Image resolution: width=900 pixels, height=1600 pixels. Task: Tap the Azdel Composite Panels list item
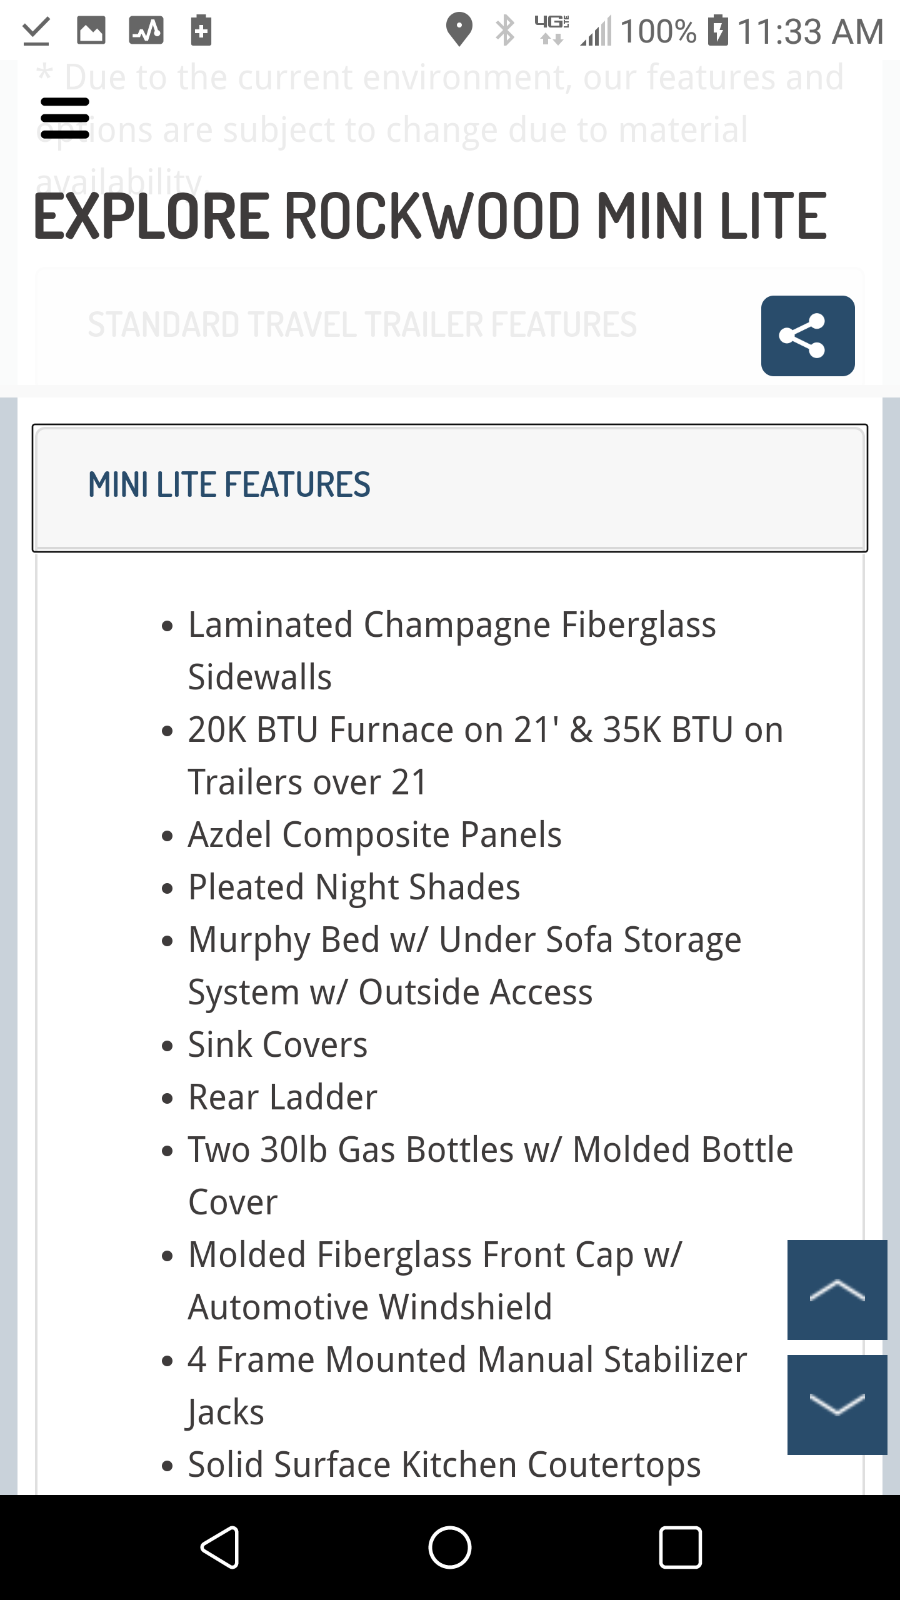point(375,835)
